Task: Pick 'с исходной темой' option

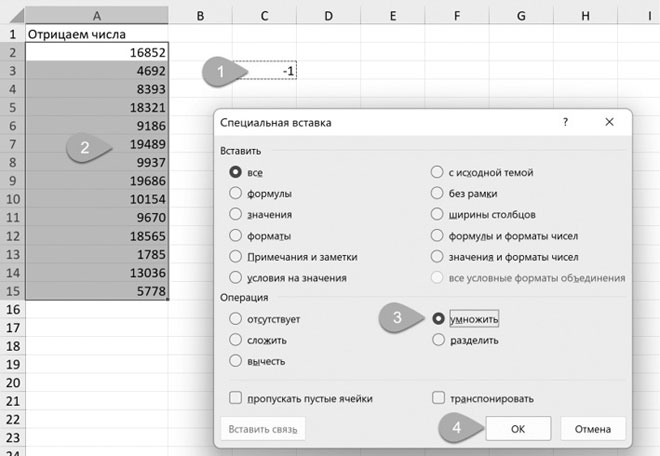Action: click(x=438, y=172)
